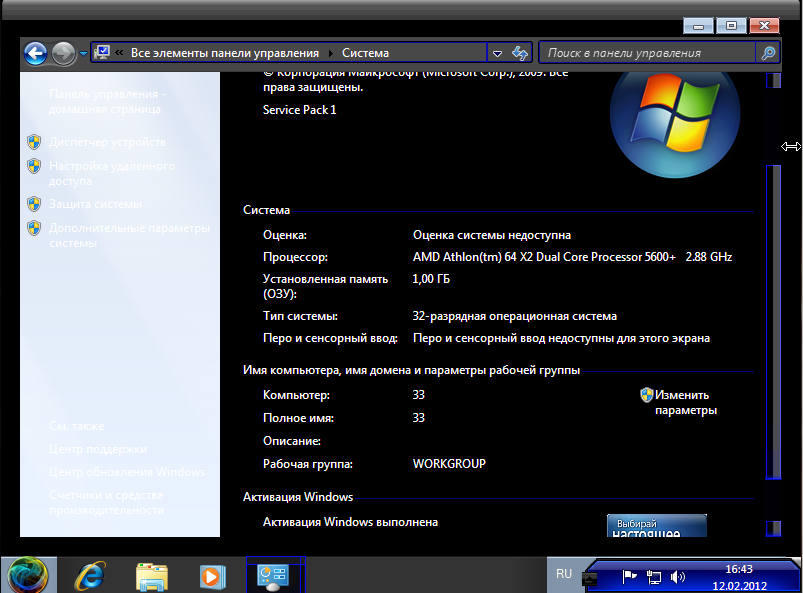Image resolution: width=803 pixels, height=593 pixels.
Task: Click the scrollbar up arrow
Action: [x=773, y=80]
